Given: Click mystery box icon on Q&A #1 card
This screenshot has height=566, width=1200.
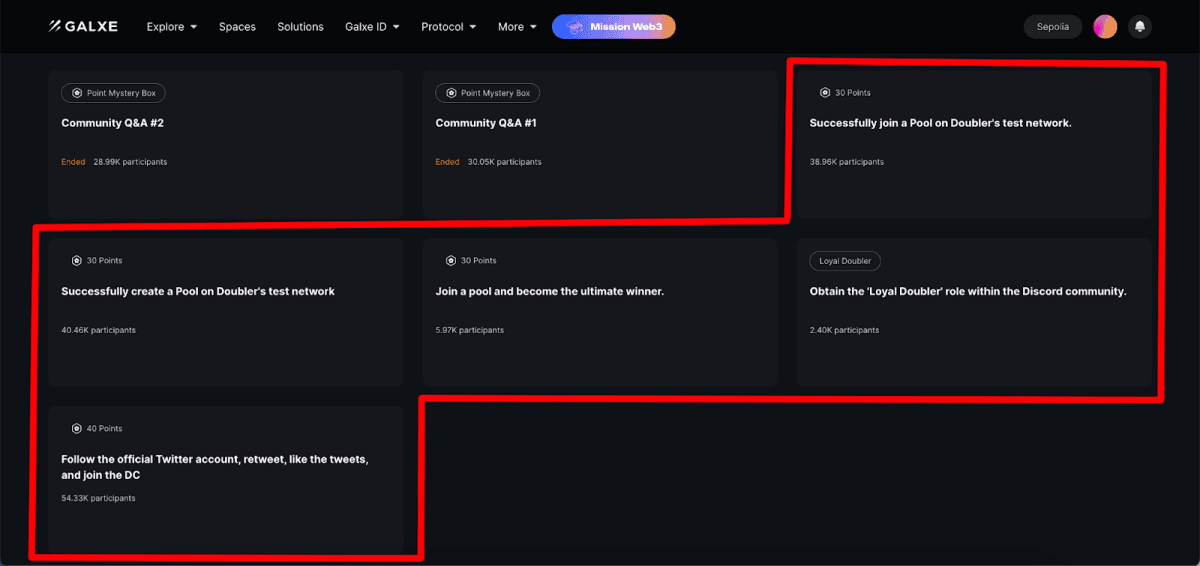Looking at the screenshot, I should point(451,93).
